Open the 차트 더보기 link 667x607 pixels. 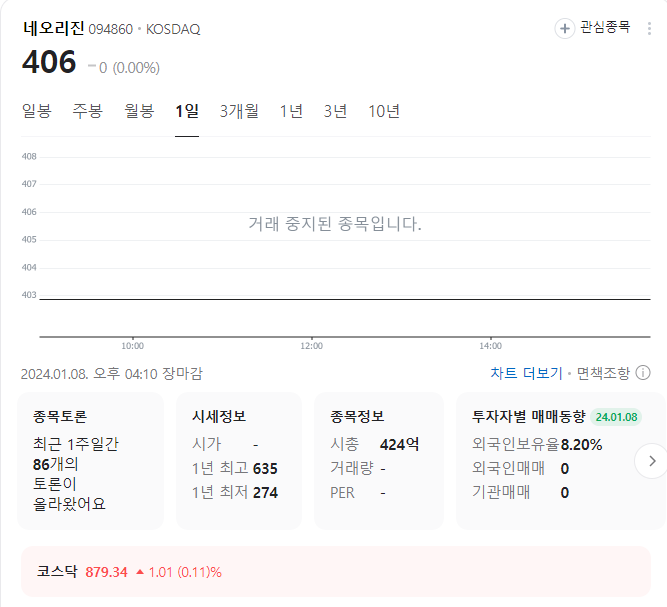point(526,373)
